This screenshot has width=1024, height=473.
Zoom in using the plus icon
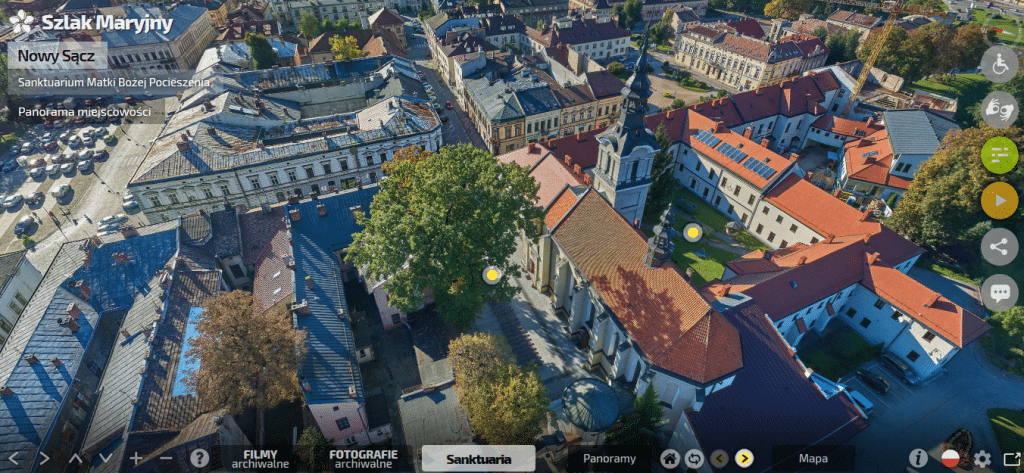coord(136,458)
